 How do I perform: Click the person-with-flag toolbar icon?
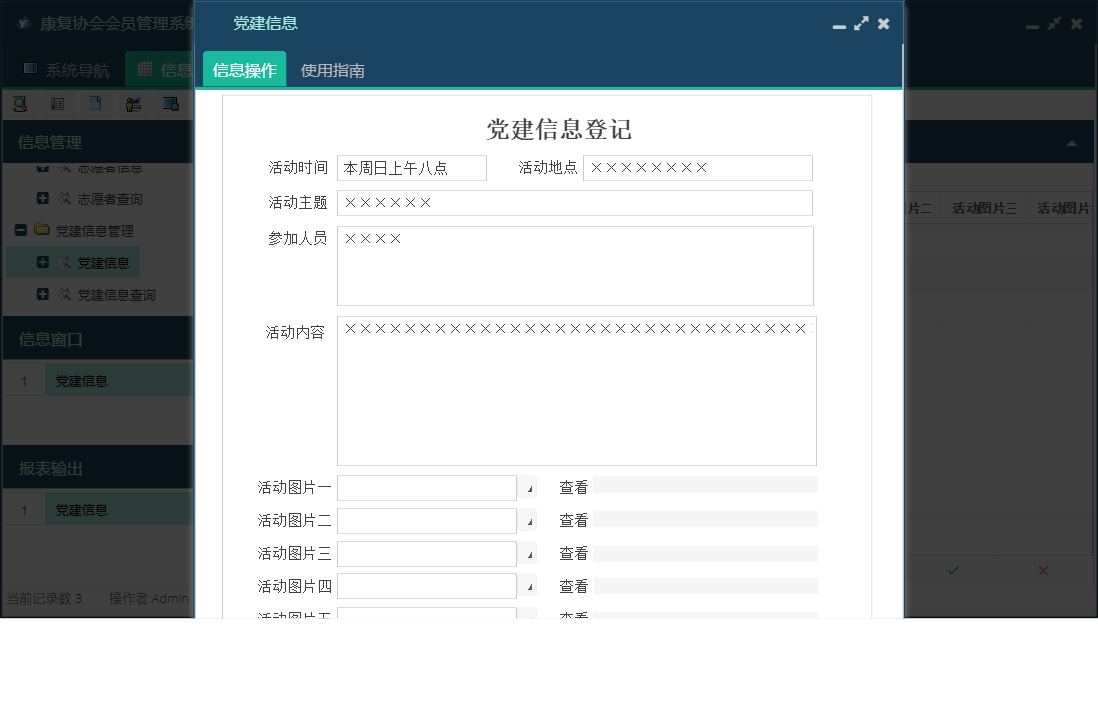pyautogui.click(x=133, y=103)
